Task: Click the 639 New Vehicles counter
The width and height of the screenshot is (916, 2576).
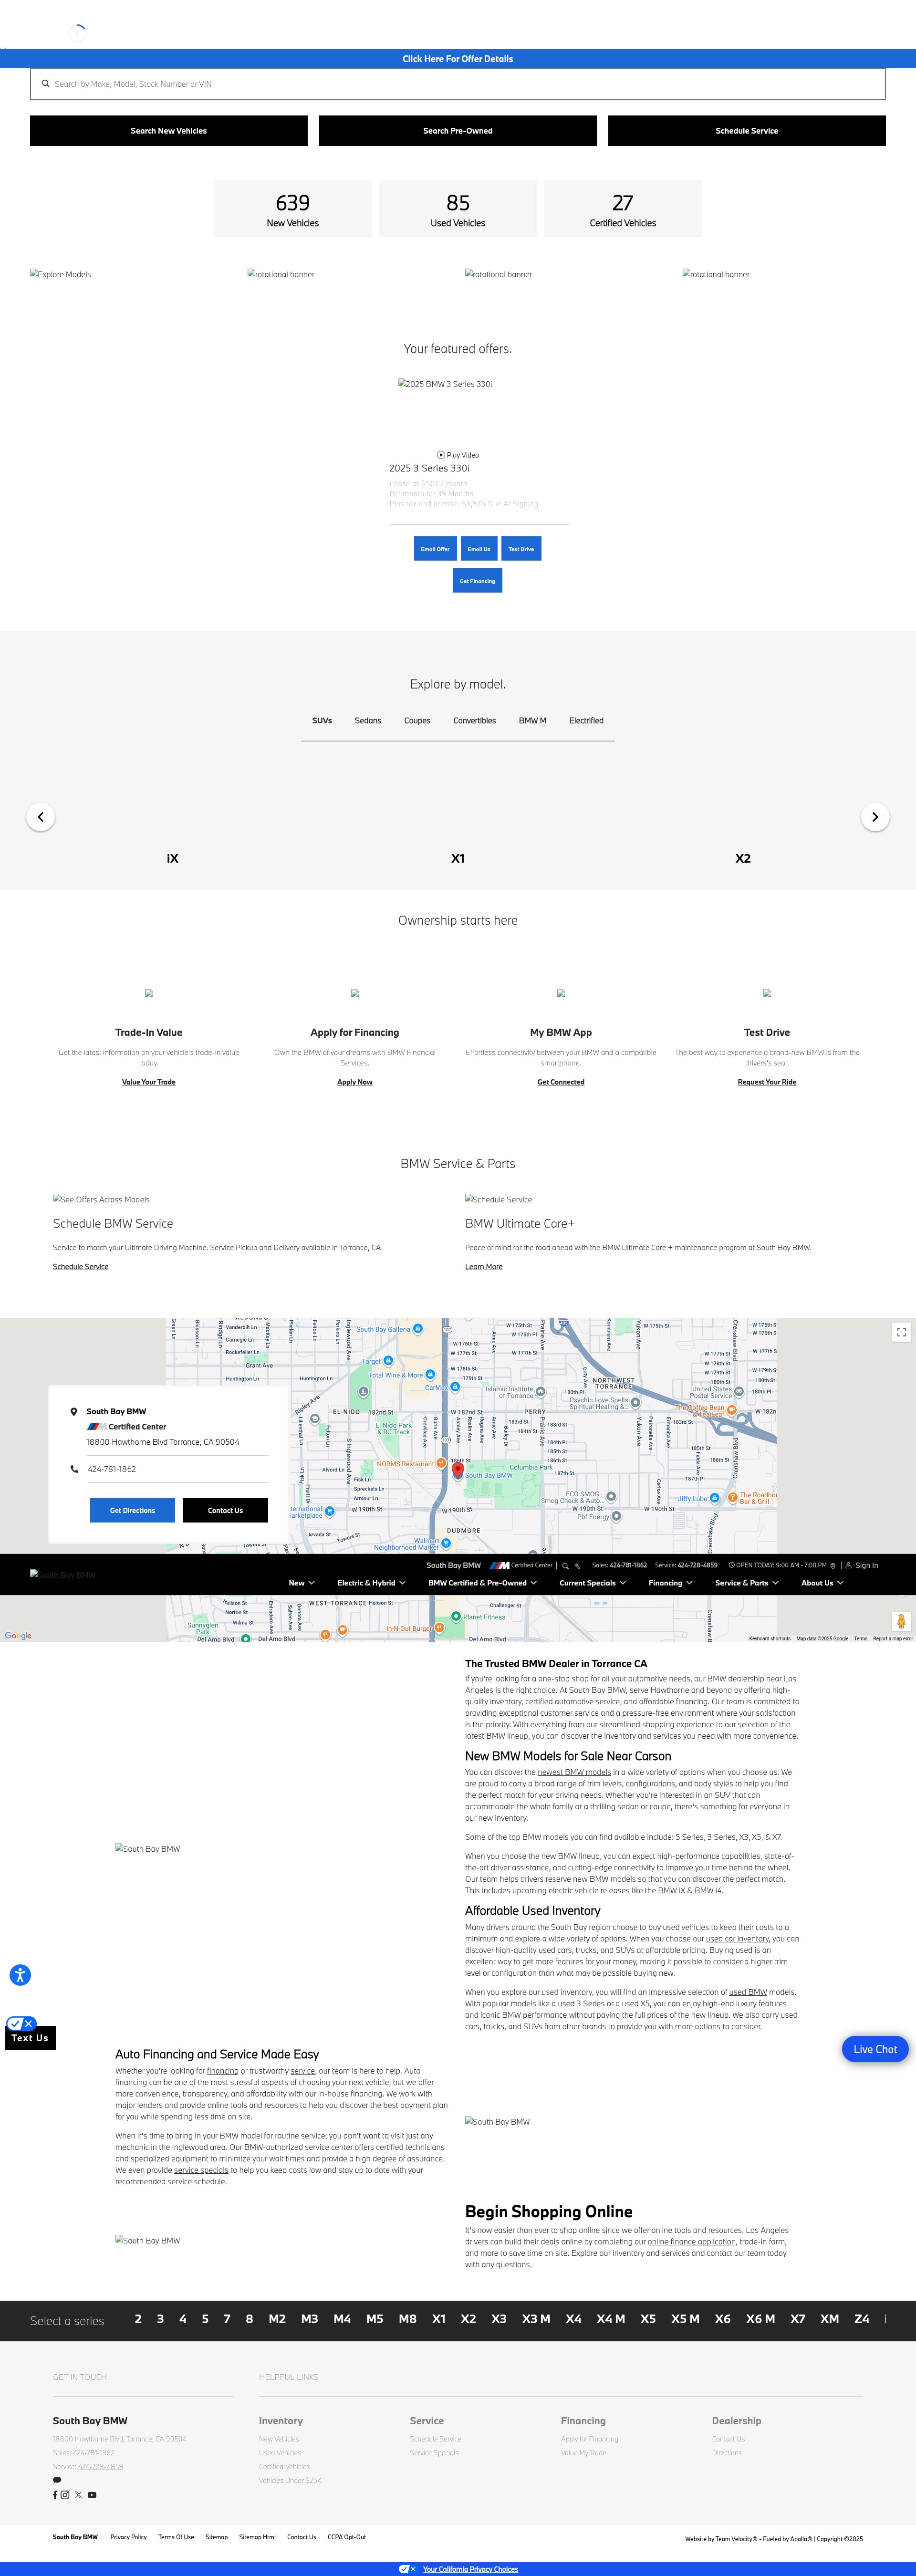Action: tap(293, 209)
